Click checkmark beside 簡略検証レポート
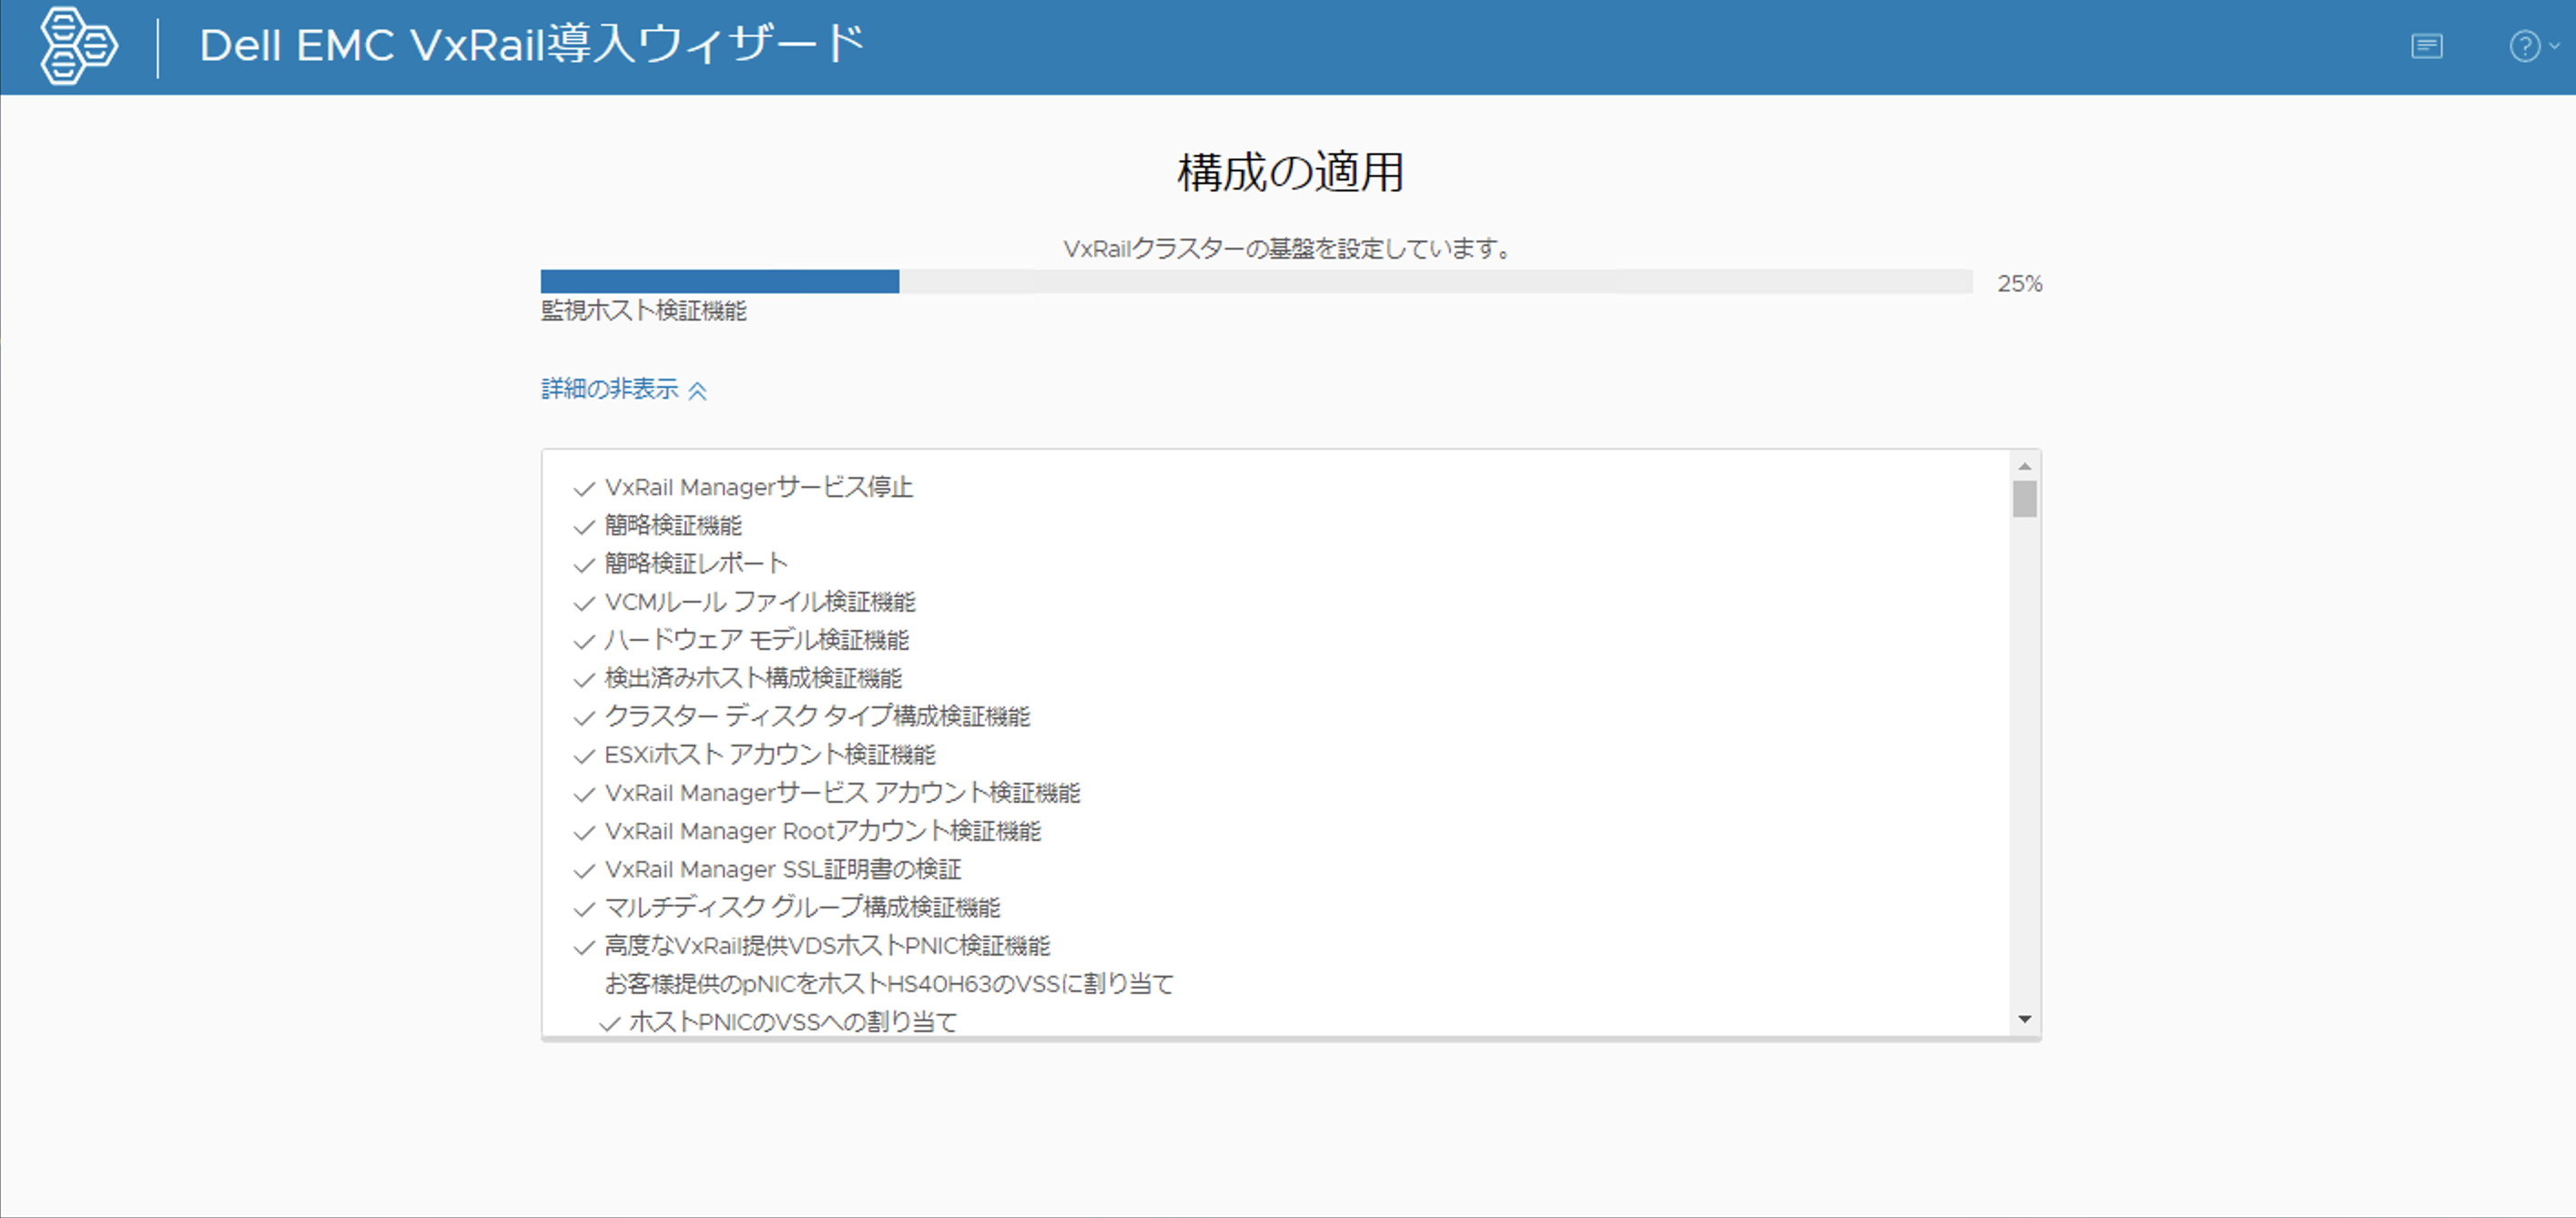 [x=584, y=565]
